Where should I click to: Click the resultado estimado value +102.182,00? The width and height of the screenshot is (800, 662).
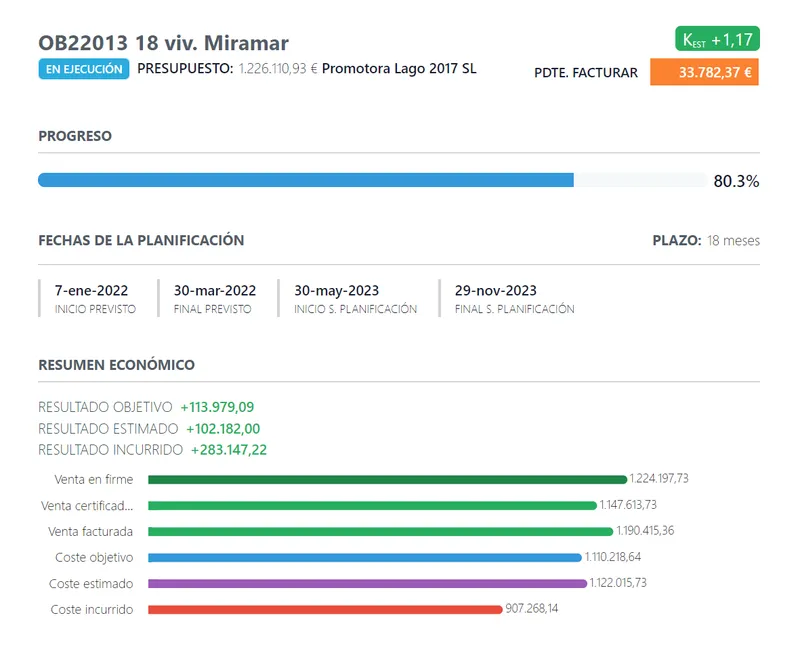(x=223, y=428)
